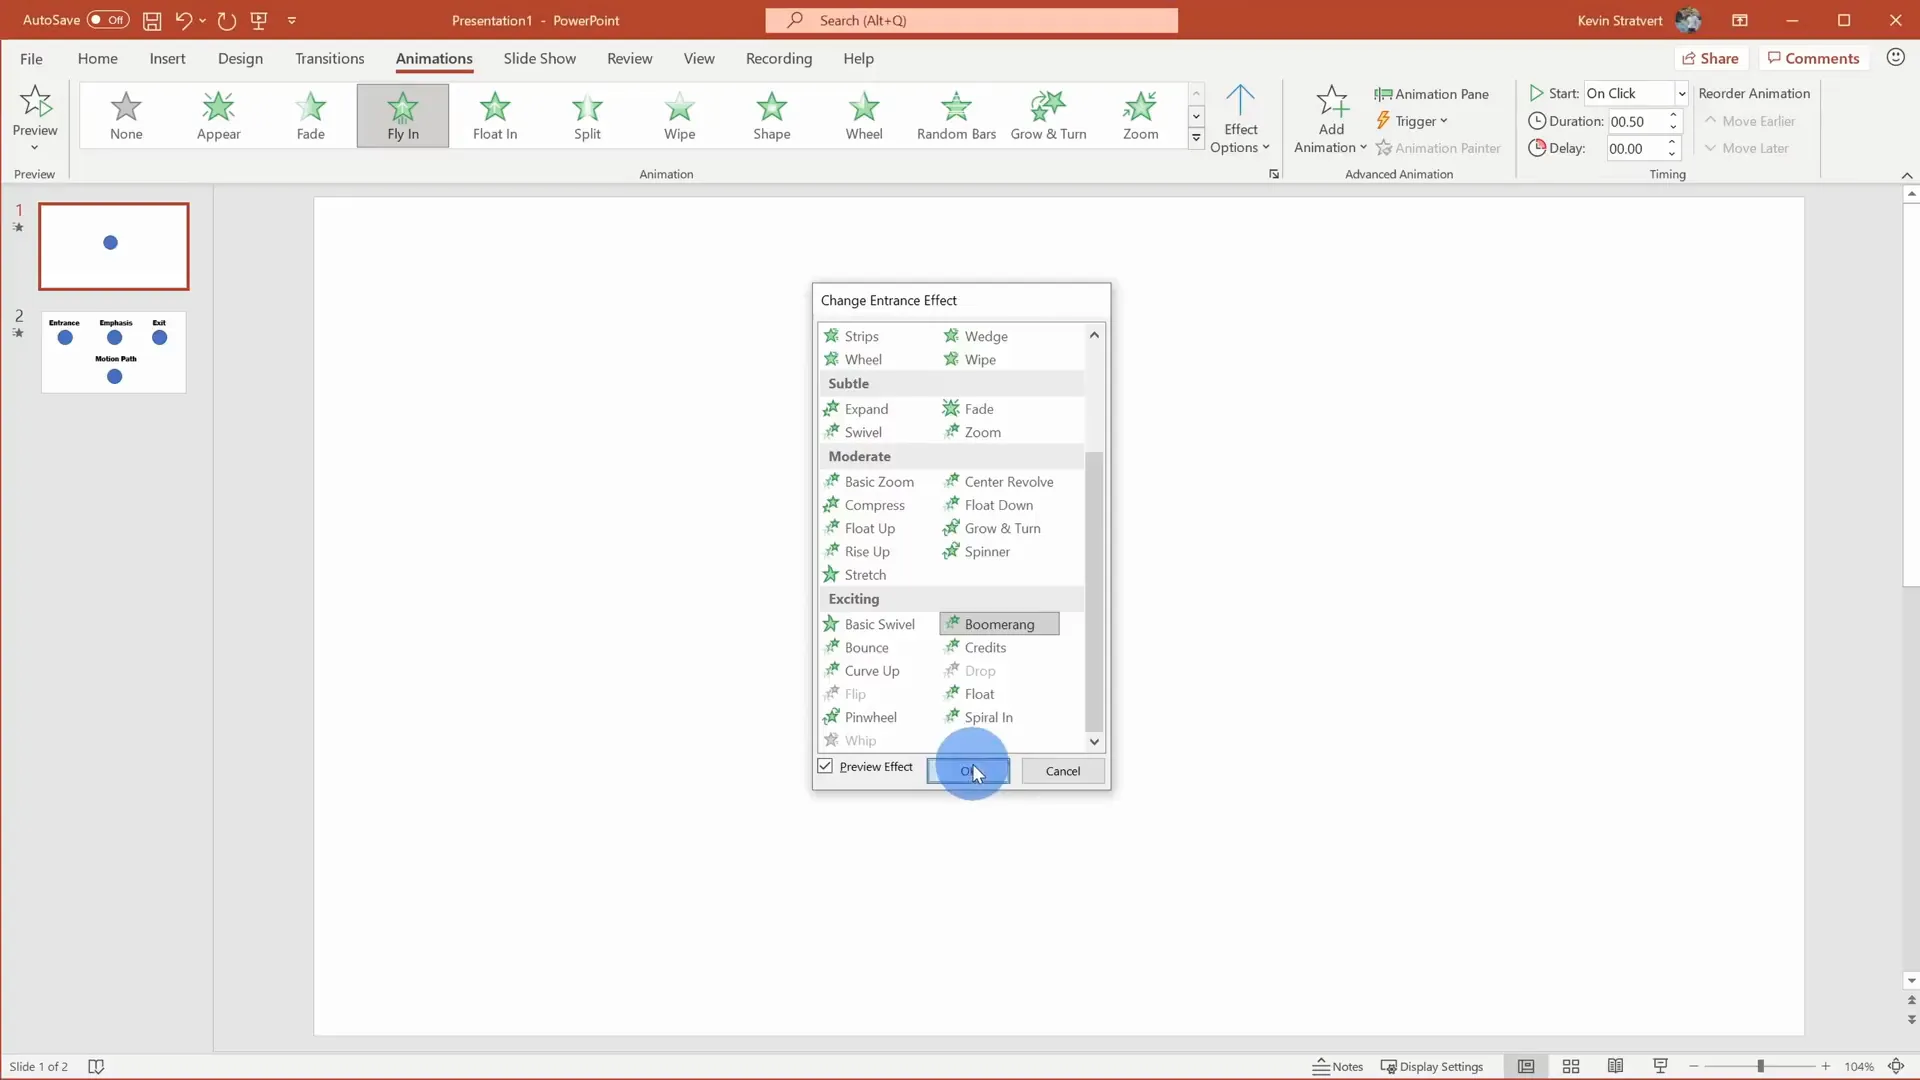The width and height of the screenshot is (1920, 1080).
Task: Click the Share button
Action: (1710, 58)
